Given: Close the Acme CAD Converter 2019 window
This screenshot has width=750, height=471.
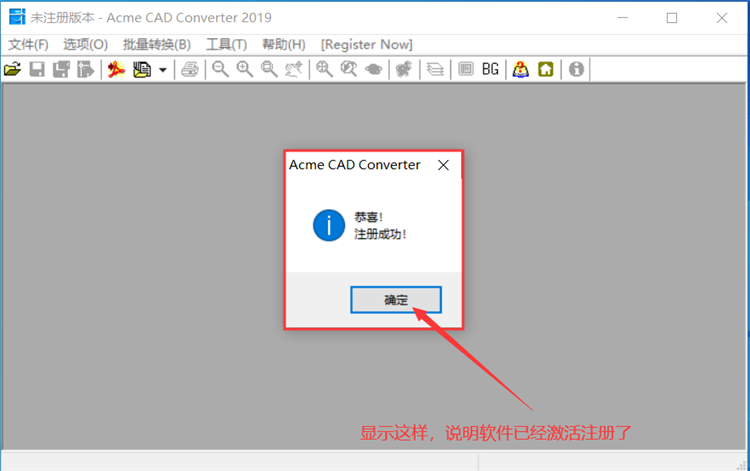Looking at the screenshot, I should click(722, 18).
